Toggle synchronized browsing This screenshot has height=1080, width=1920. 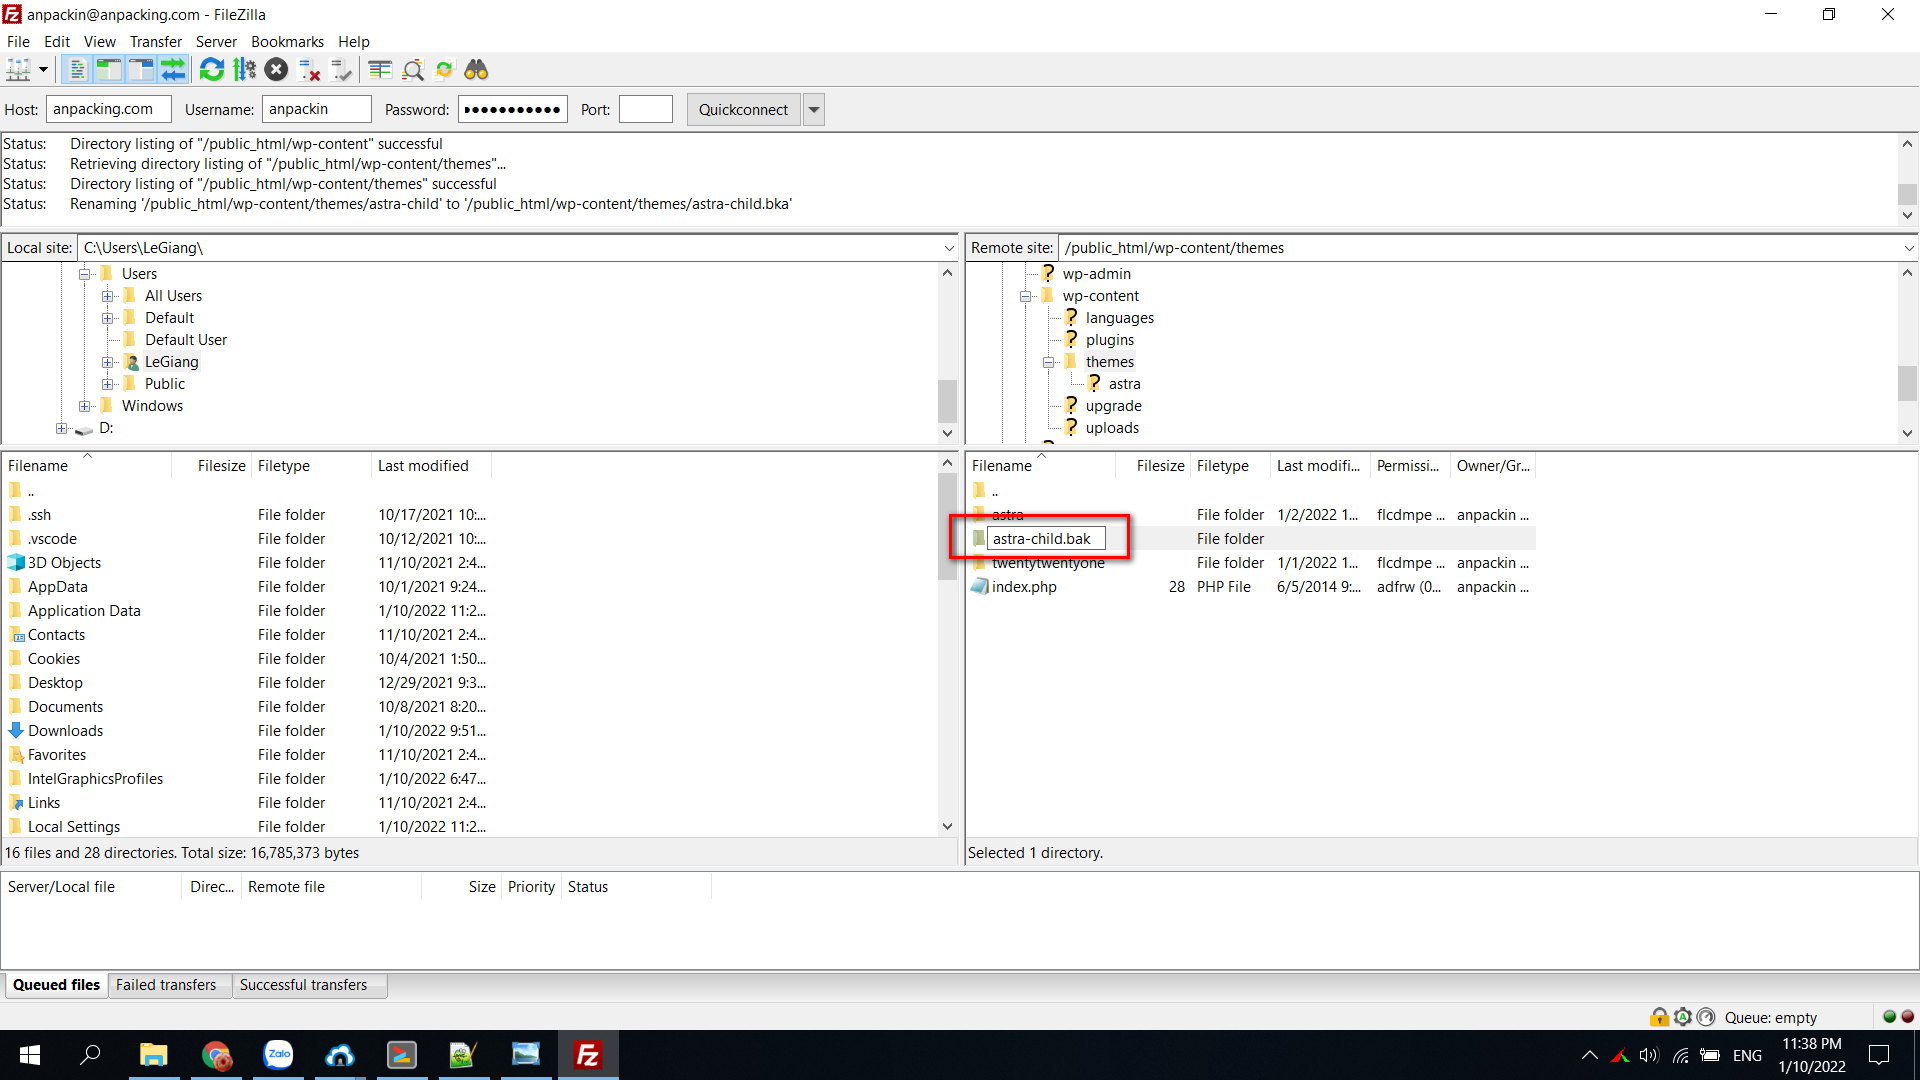click(x=444, y=70)
